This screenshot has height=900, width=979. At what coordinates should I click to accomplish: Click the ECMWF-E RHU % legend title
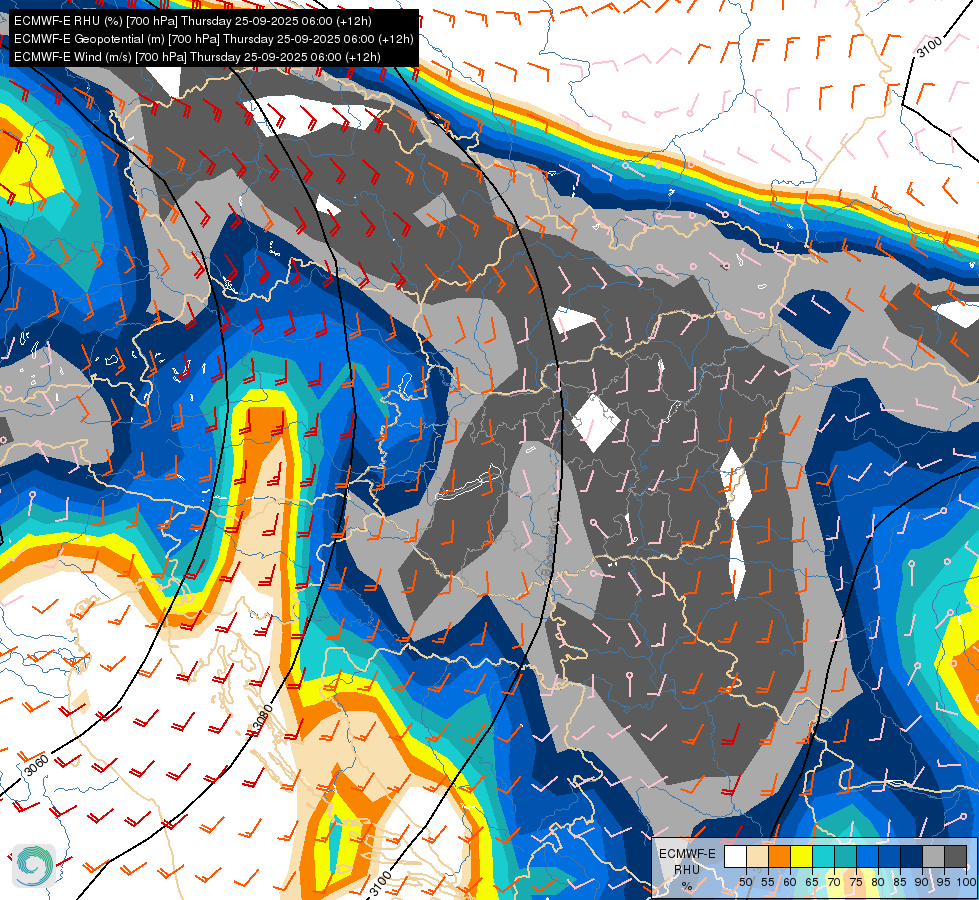687,868
